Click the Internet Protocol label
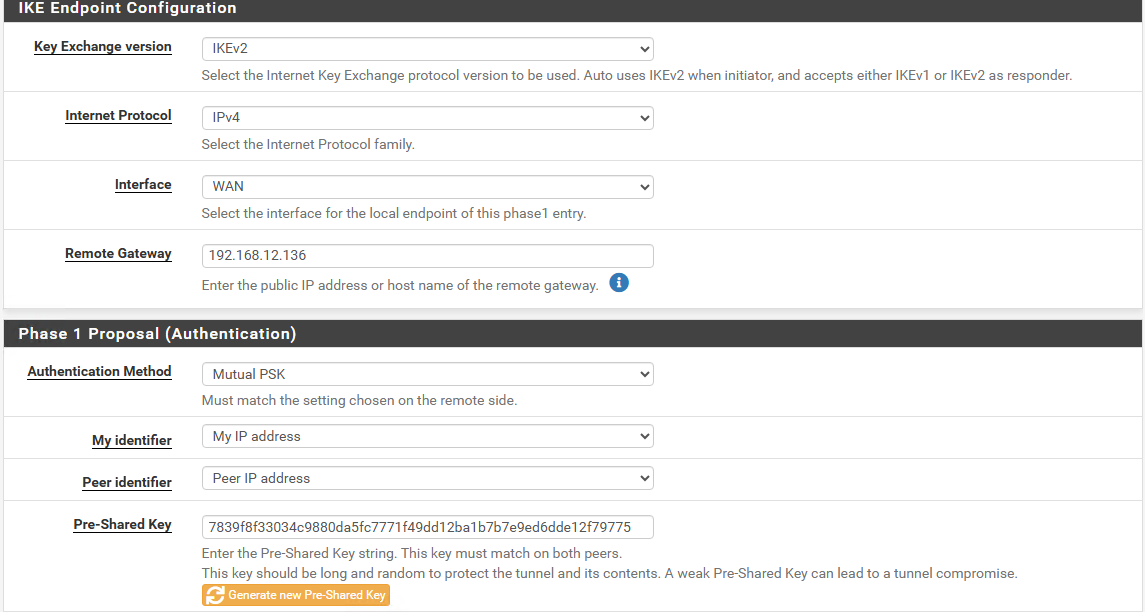 (x=118, y=115)
